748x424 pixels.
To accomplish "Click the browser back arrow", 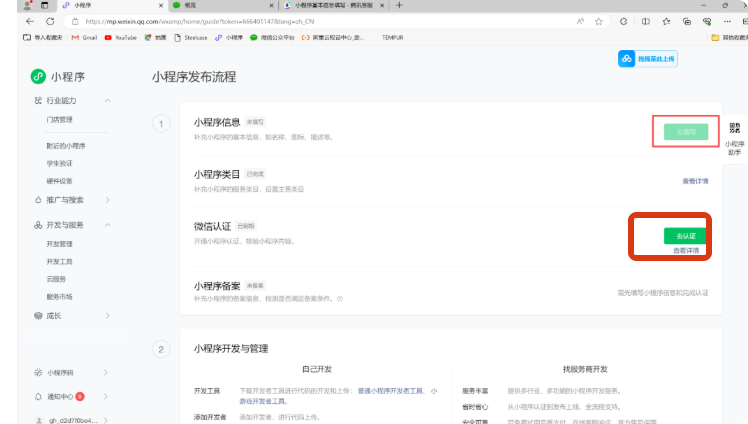I will tap(30, 21).
